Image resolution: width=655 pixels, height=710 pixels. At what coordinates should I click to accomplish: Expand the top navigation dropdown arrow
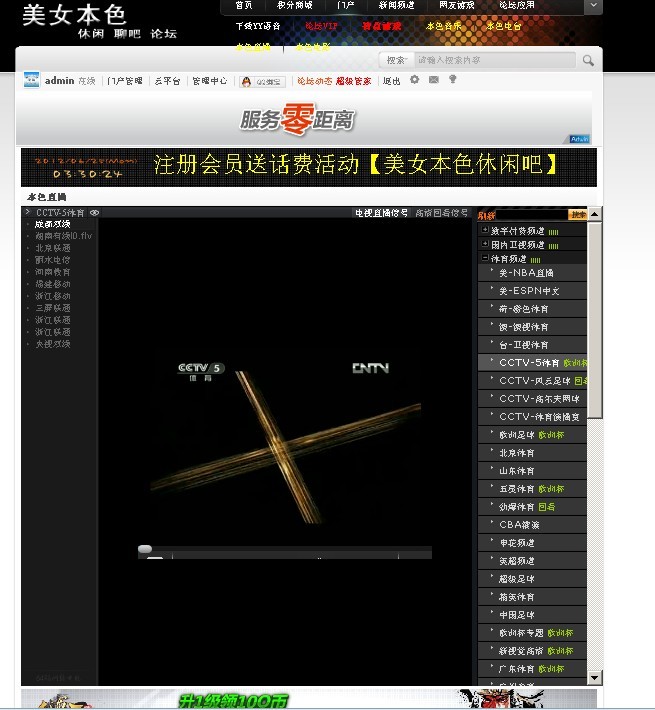pos(593,5)
